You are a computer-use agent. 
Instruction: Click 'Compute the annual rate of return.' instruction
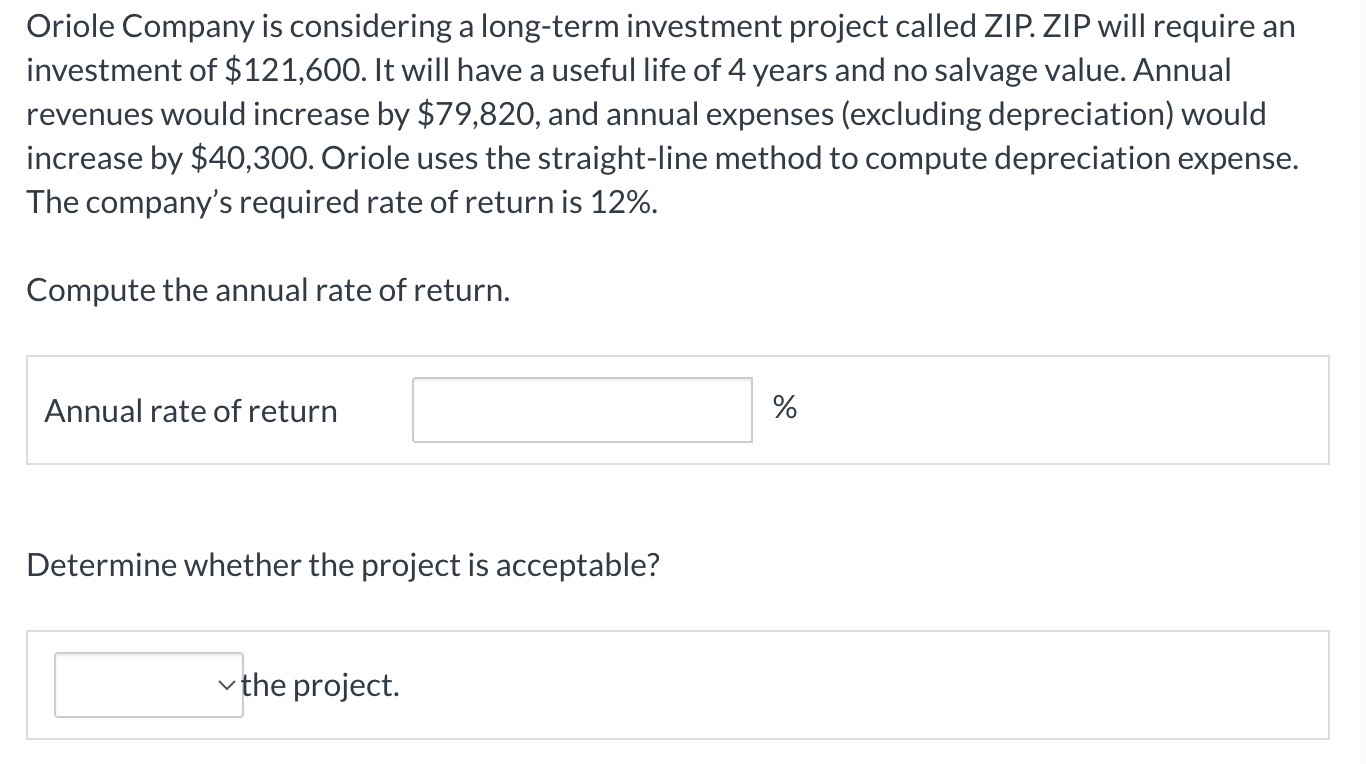tap(268, 290)
